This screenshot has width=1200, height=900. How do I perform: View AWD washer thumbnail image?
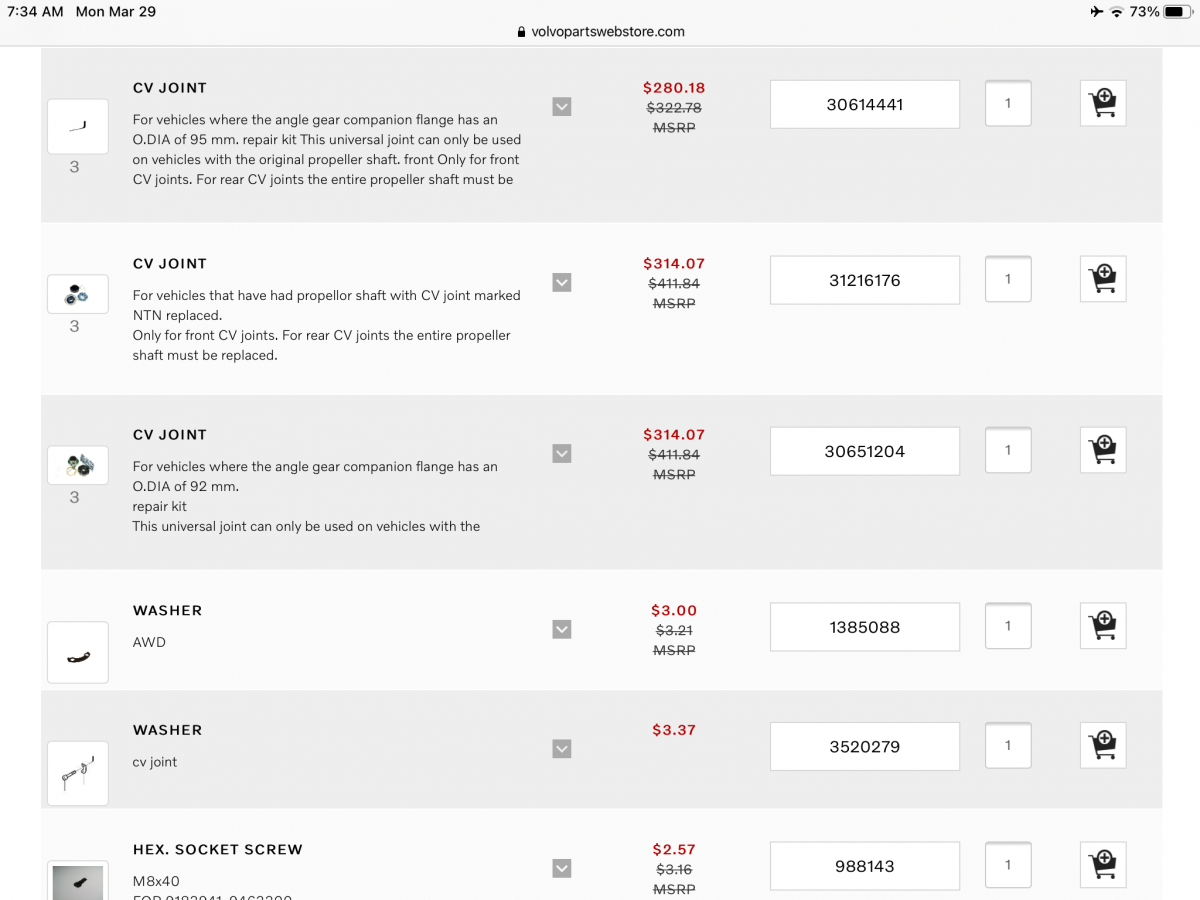point(78,653)
